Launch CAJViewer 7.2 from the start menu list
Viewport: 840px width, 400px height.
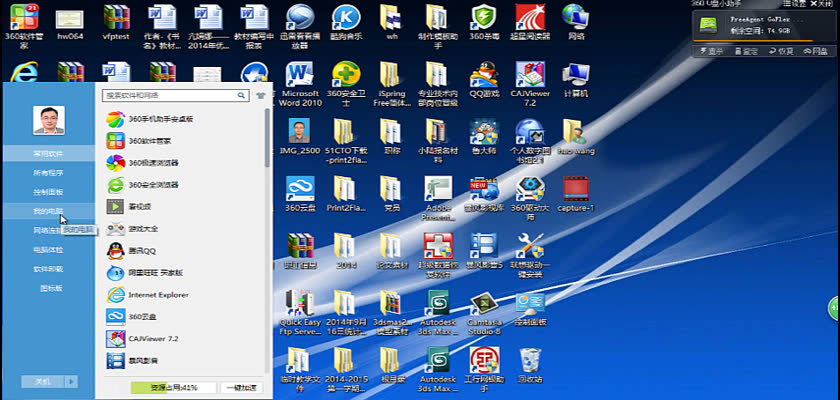click(x=142, y=338)
